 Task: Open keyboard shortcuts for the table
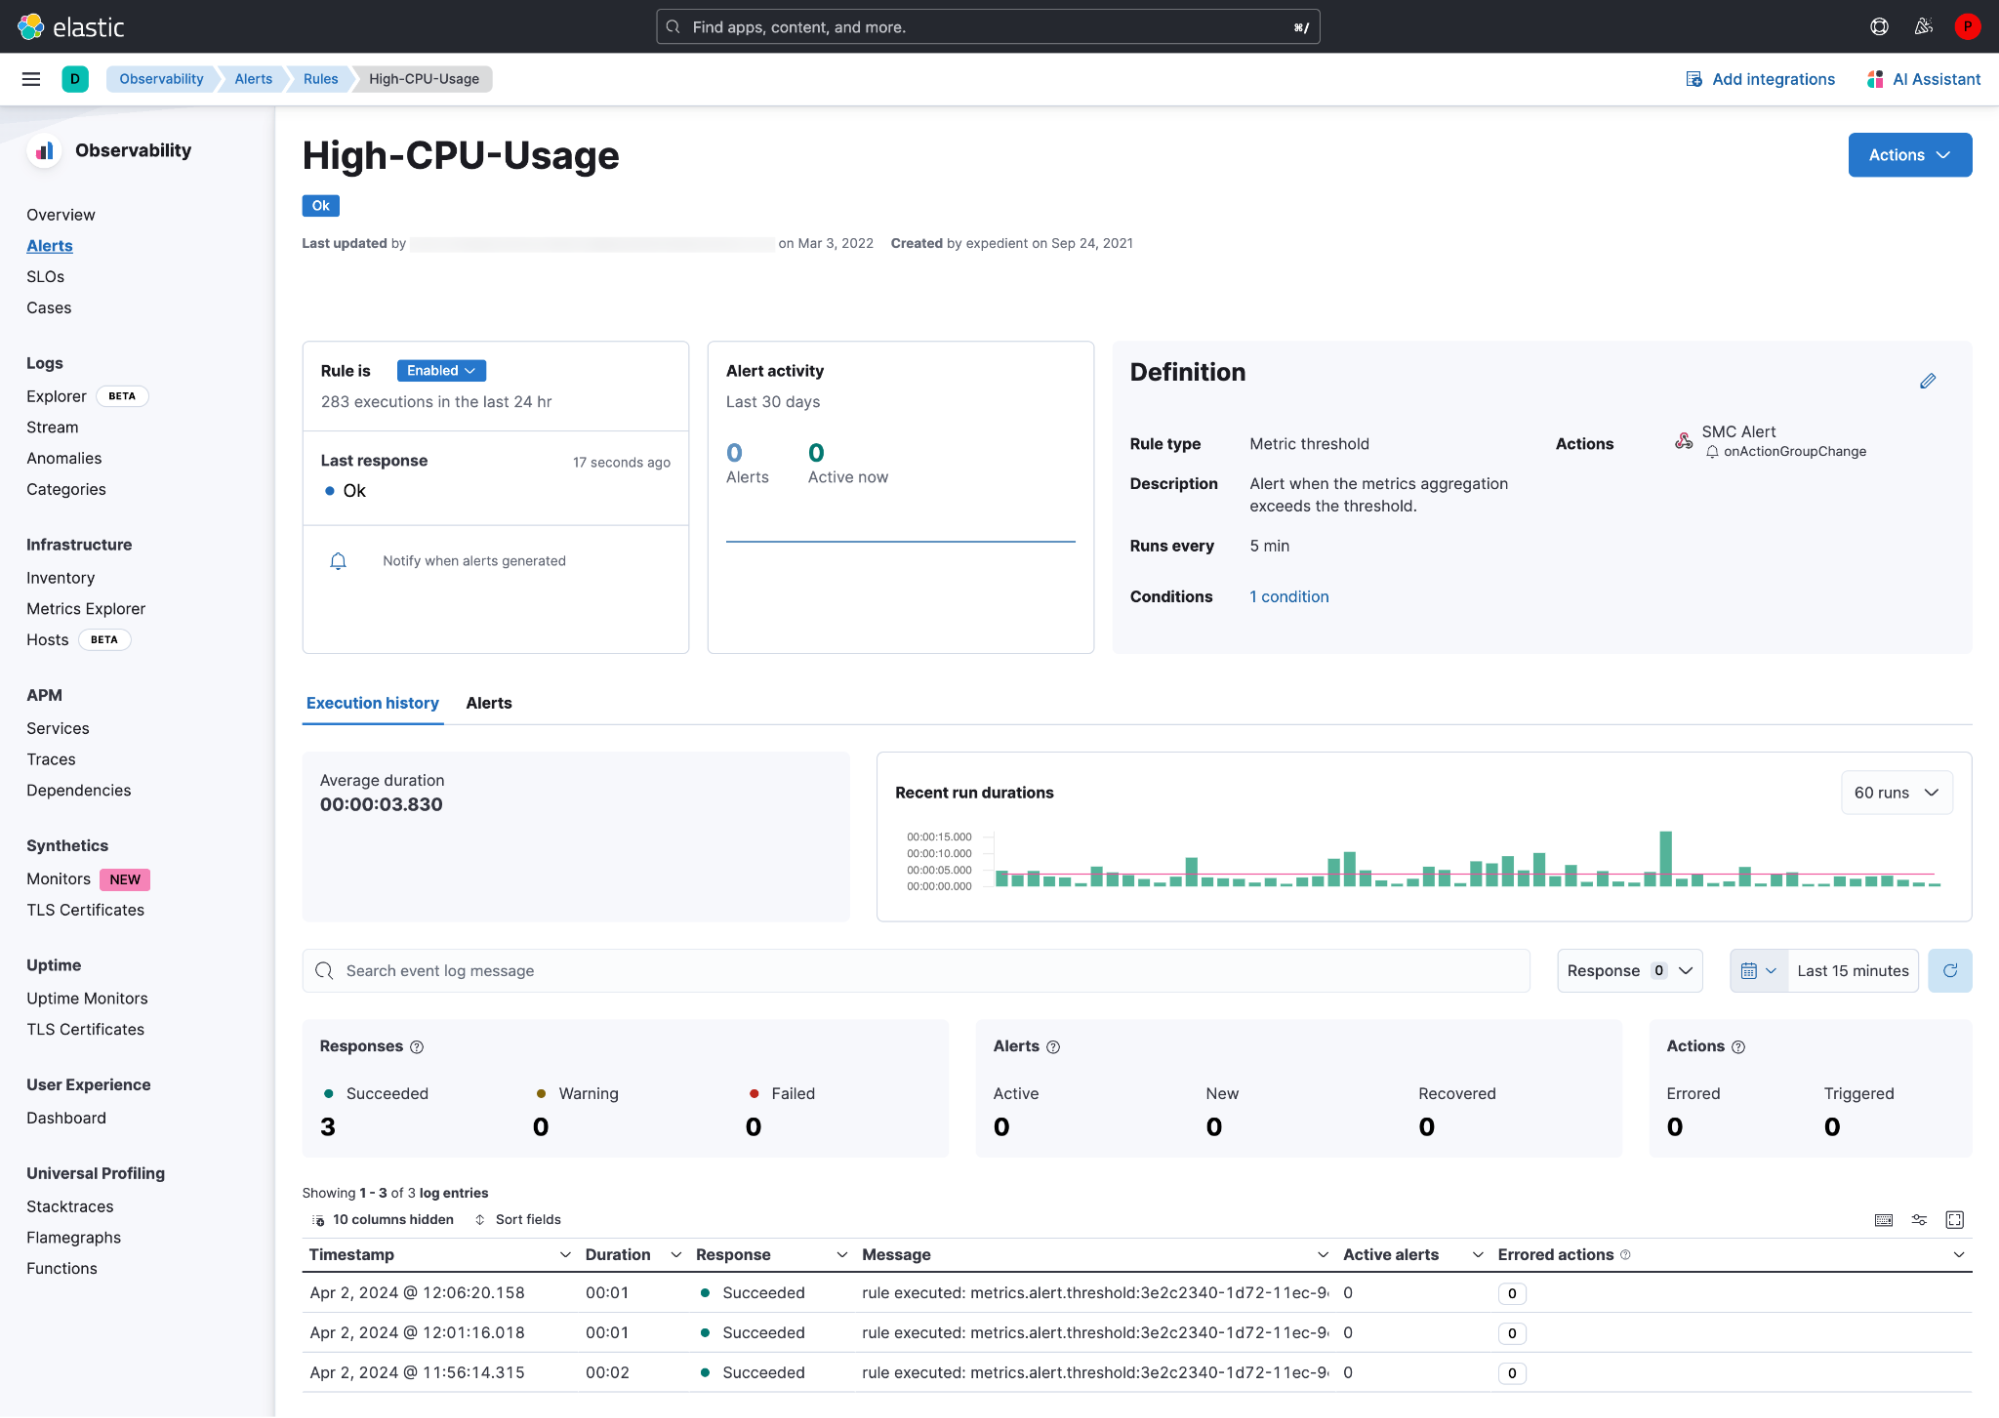pos(1883,1220)
